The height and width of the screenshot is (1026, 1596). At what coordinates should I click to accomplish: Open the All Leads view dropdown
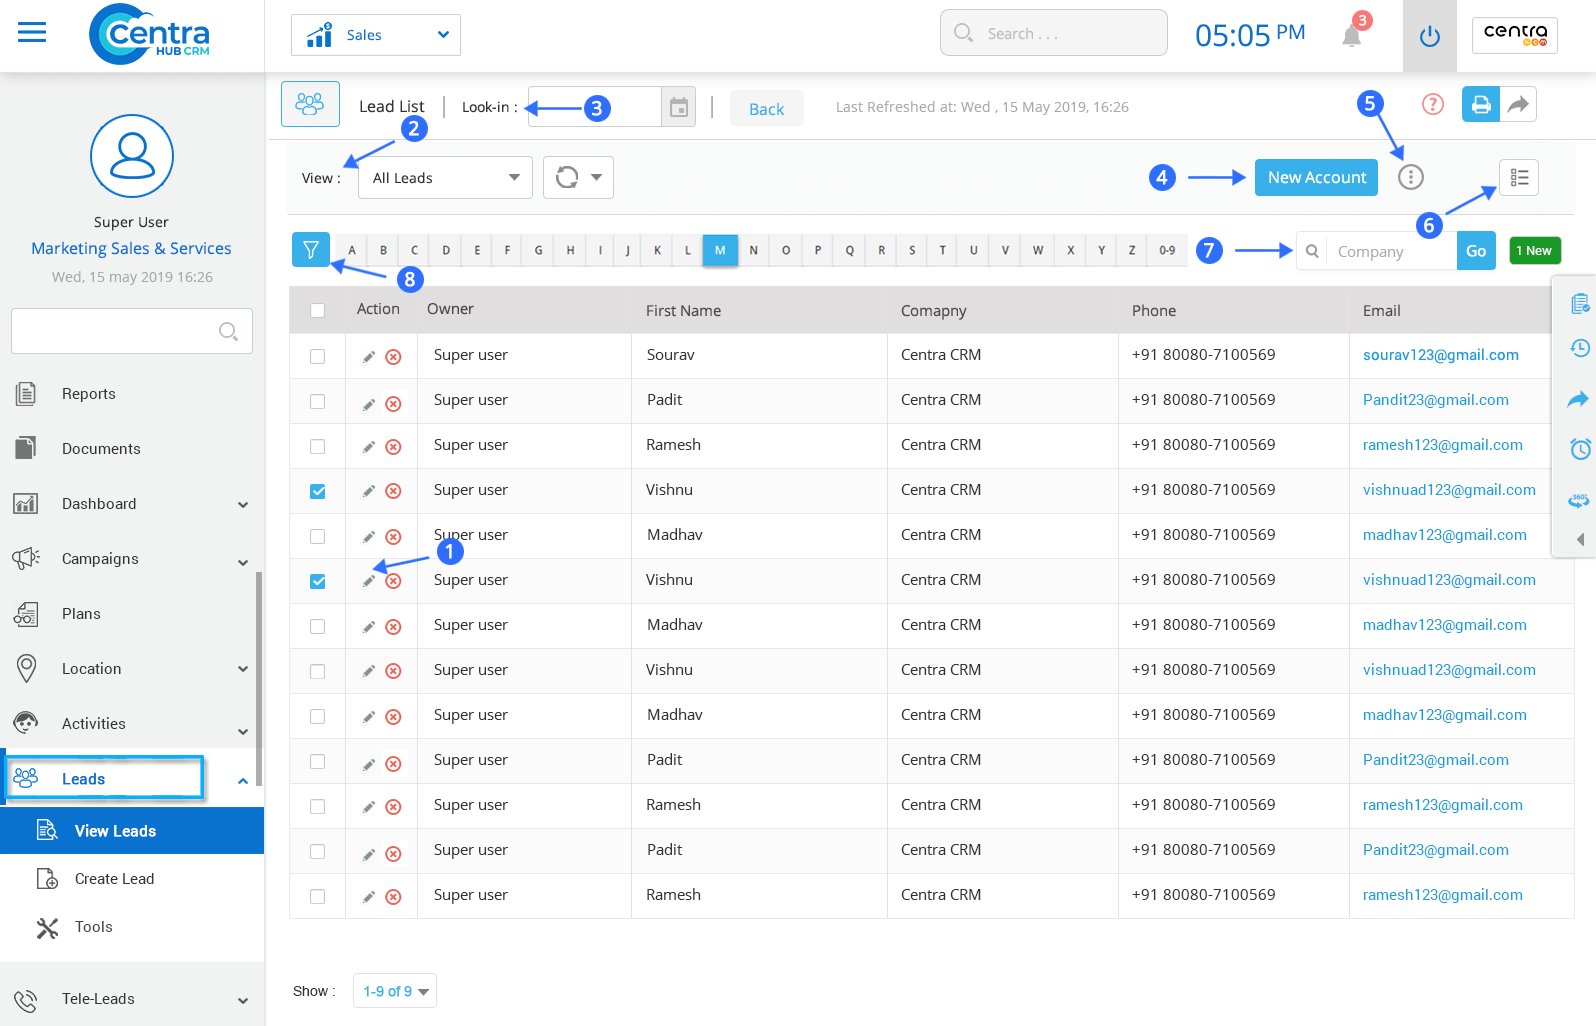(445, 178)
